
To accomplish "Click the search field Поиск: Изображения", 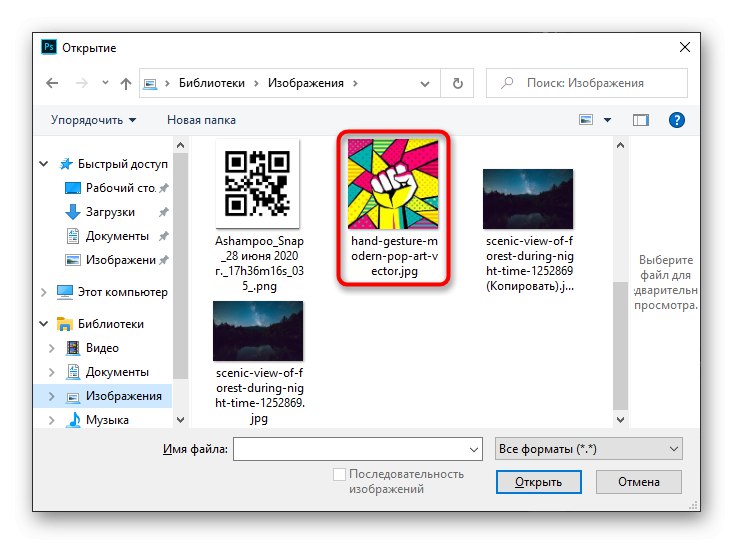I will coord(587,83).
